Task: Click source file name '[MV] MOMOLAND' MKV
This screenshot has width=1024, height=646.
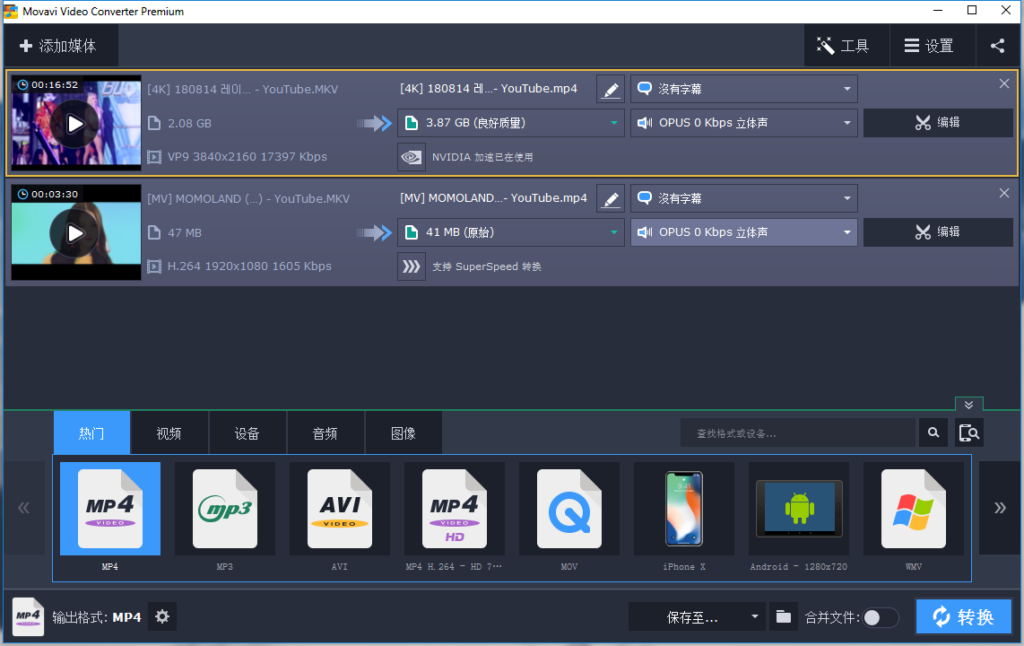Action: click(x=248, y=199)
